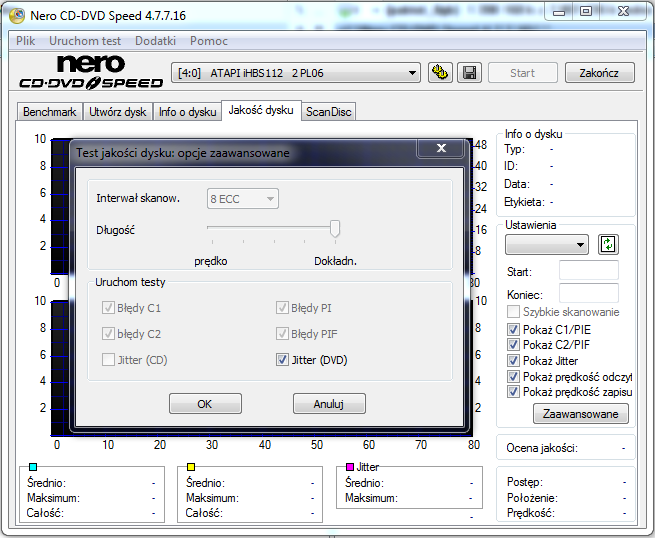Switch to the ScanDisc tab
655x538 pixels.
pos(328,112)
